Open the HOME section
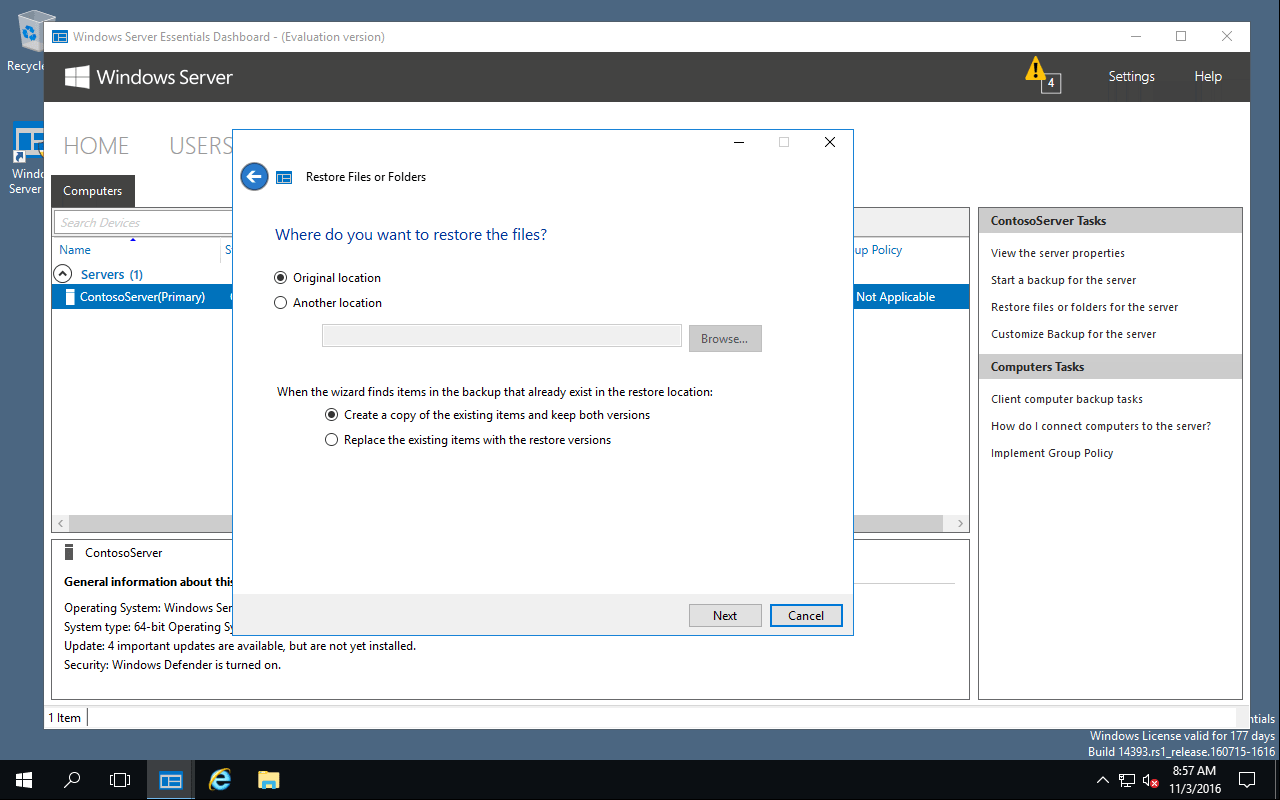The image size is (1280, 800). click(96, 146)
